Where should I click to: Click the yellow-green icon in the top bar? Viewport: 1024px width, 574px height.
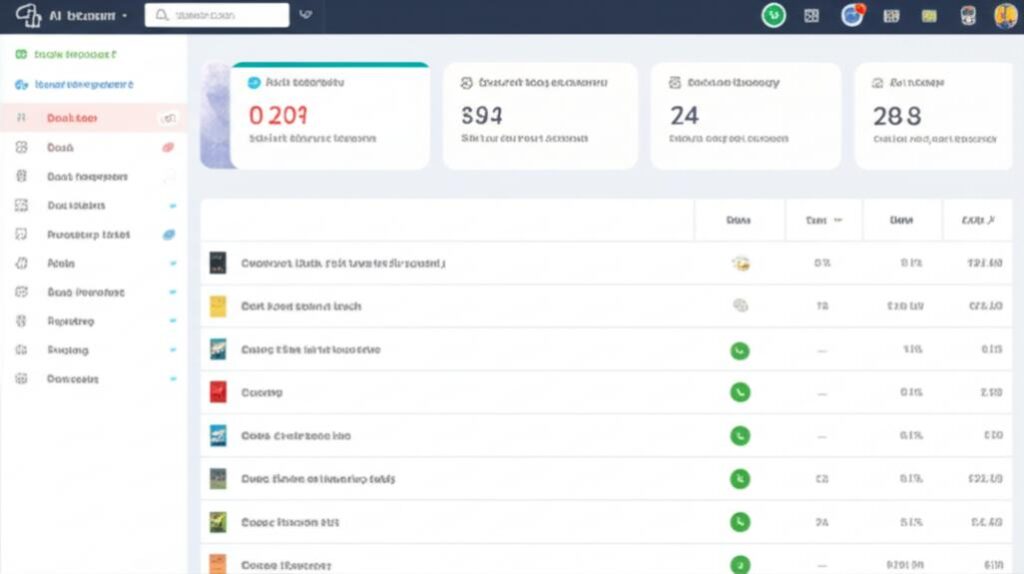tap(929, 15)
